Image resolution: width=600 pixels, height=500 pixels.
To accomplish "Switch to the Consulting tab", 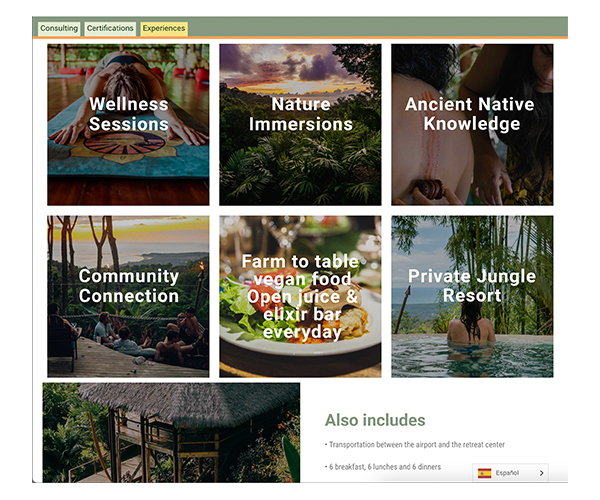I will pos(59,28).
